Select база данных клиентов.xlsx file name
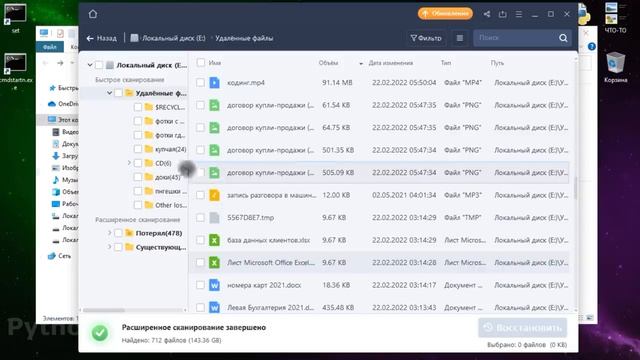Image resolution: width=640 pixels, height=360 pixels. coord(269,240)
